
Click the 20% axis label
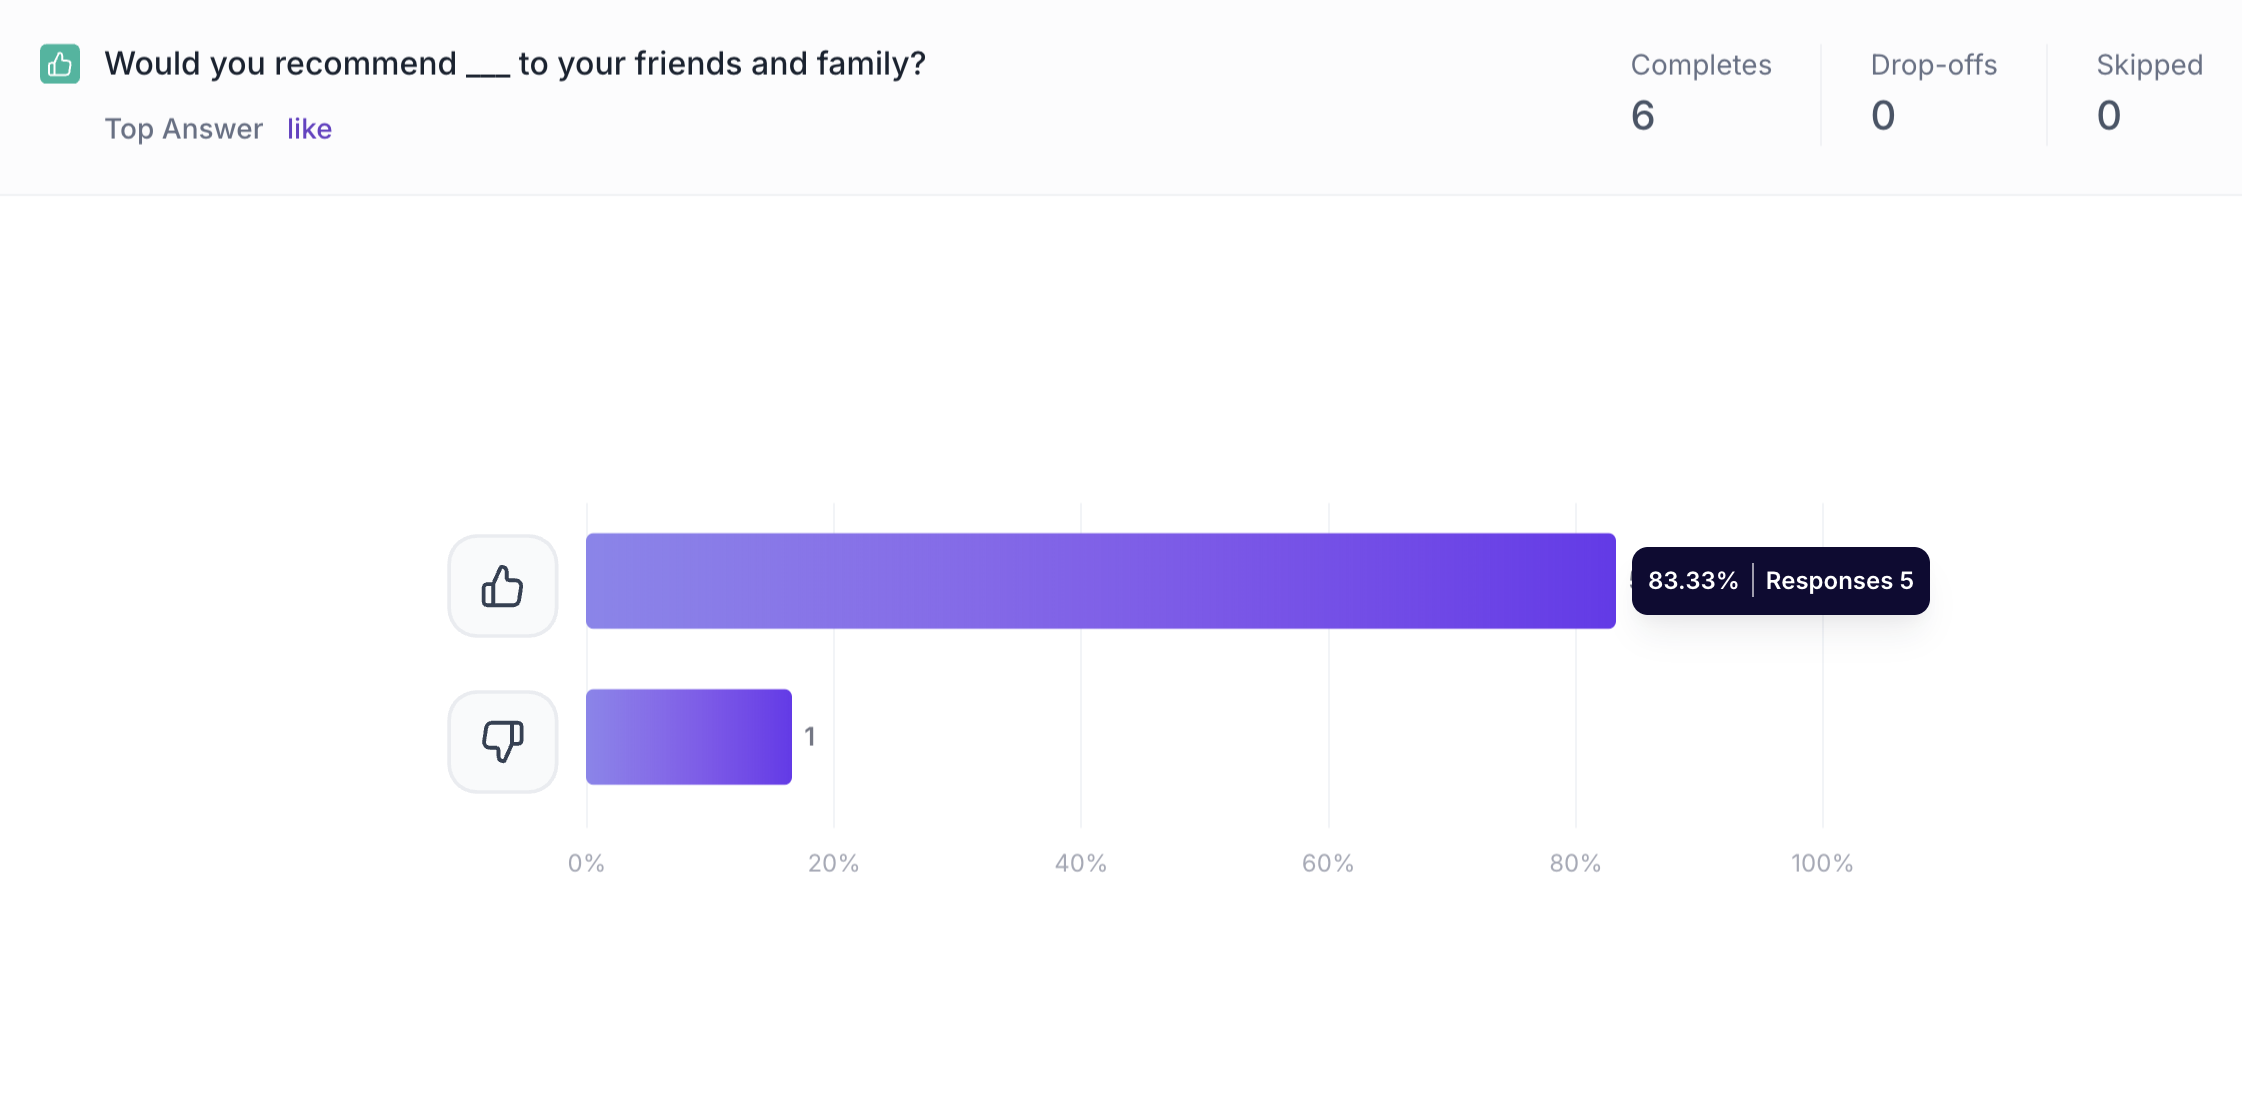click(x=833, y=863)
